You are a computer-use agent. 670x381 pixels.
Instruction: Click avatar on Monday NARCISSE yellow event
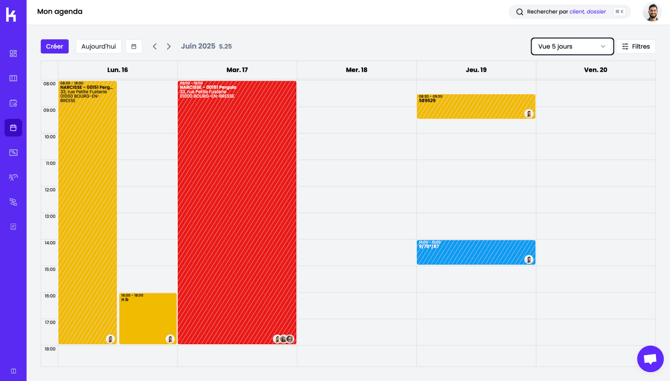pos(110,339)
